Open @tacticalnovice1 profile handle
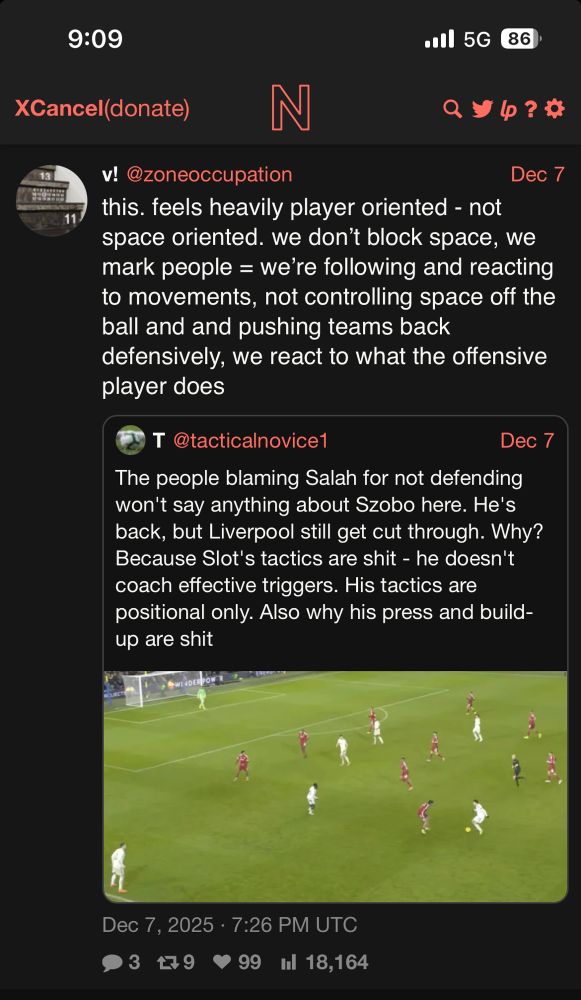This screenshot has height=1000, width=581. coord(250,440)
